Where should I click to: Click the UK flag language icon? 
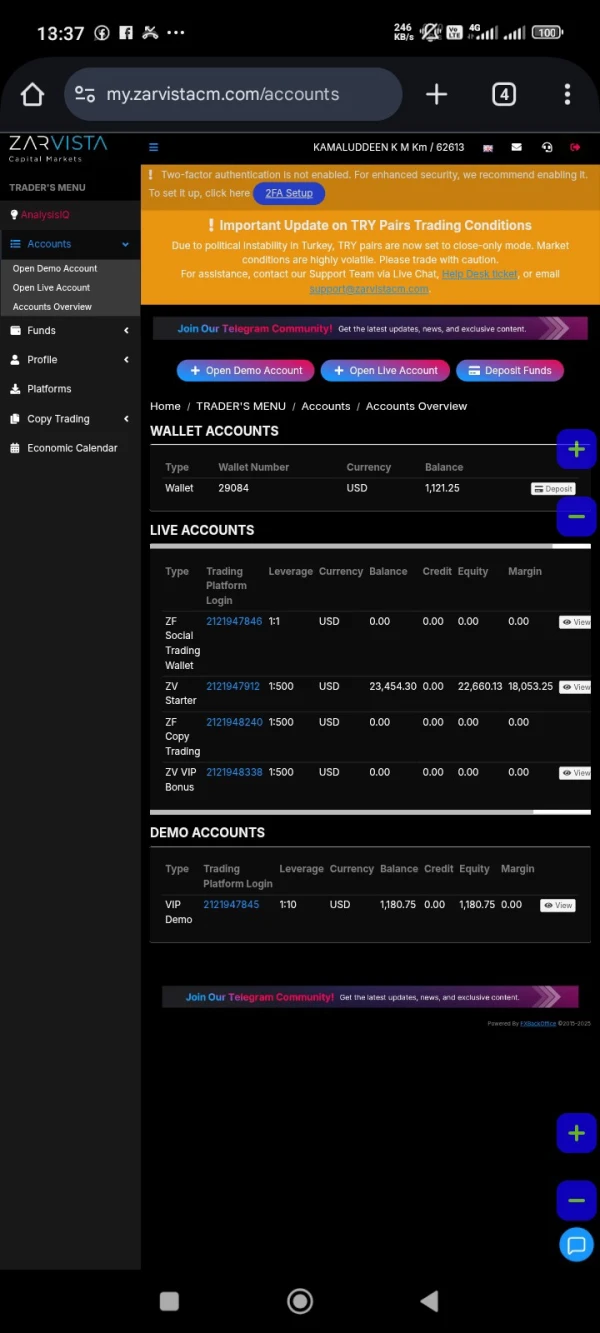coord(488,148)
